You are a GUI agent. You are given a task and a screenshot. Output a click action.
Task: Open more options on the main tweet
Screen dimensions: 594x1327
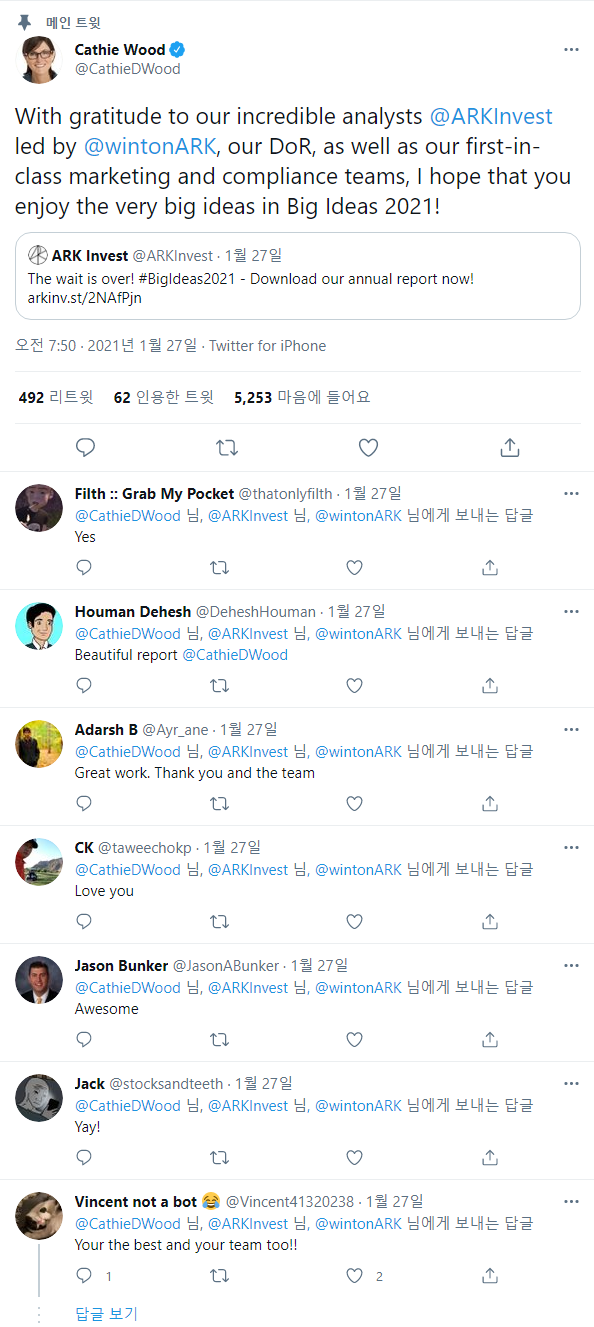[x=571, y=49]
